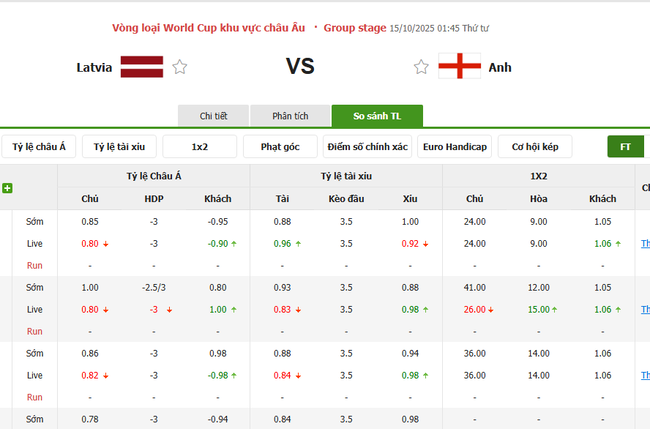Select the Tỷ lệ châu Á filter

[39, 147]
